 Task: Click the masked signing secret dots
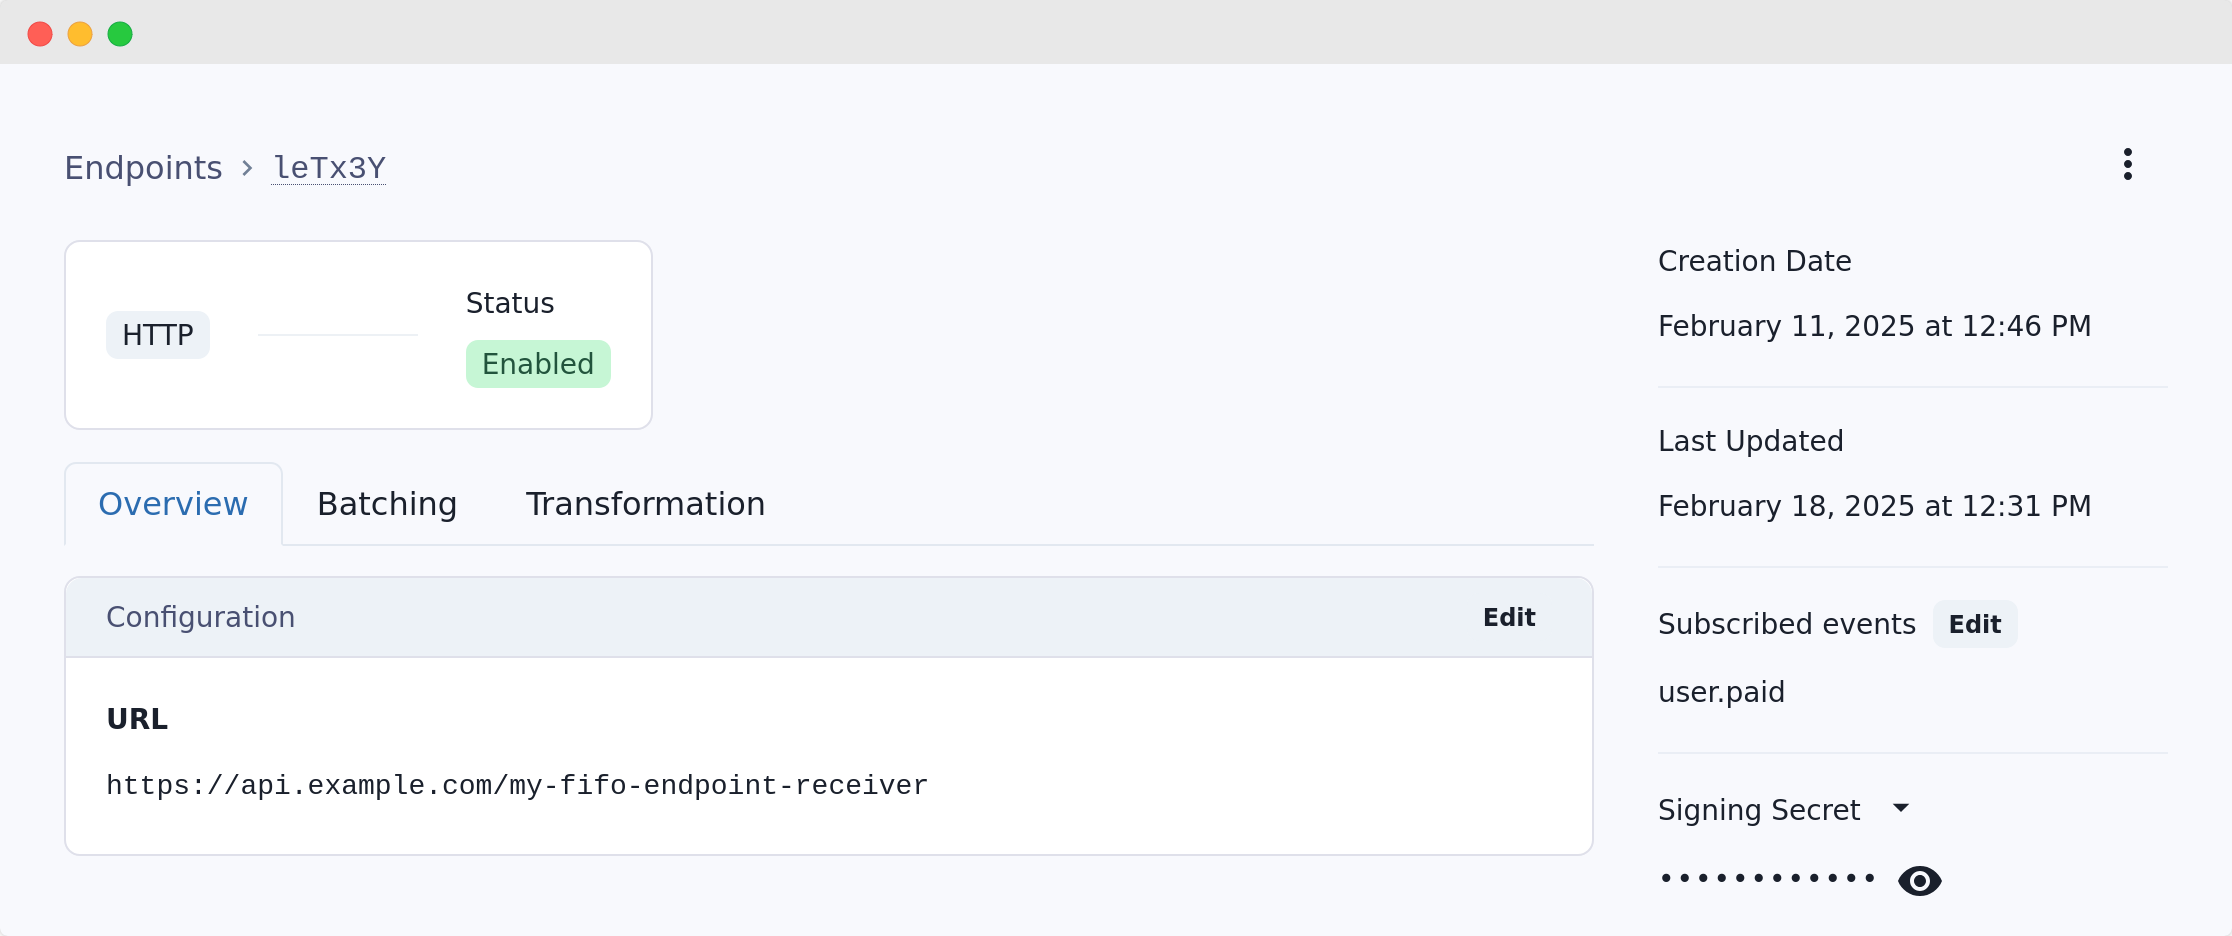coord(1768,878)
